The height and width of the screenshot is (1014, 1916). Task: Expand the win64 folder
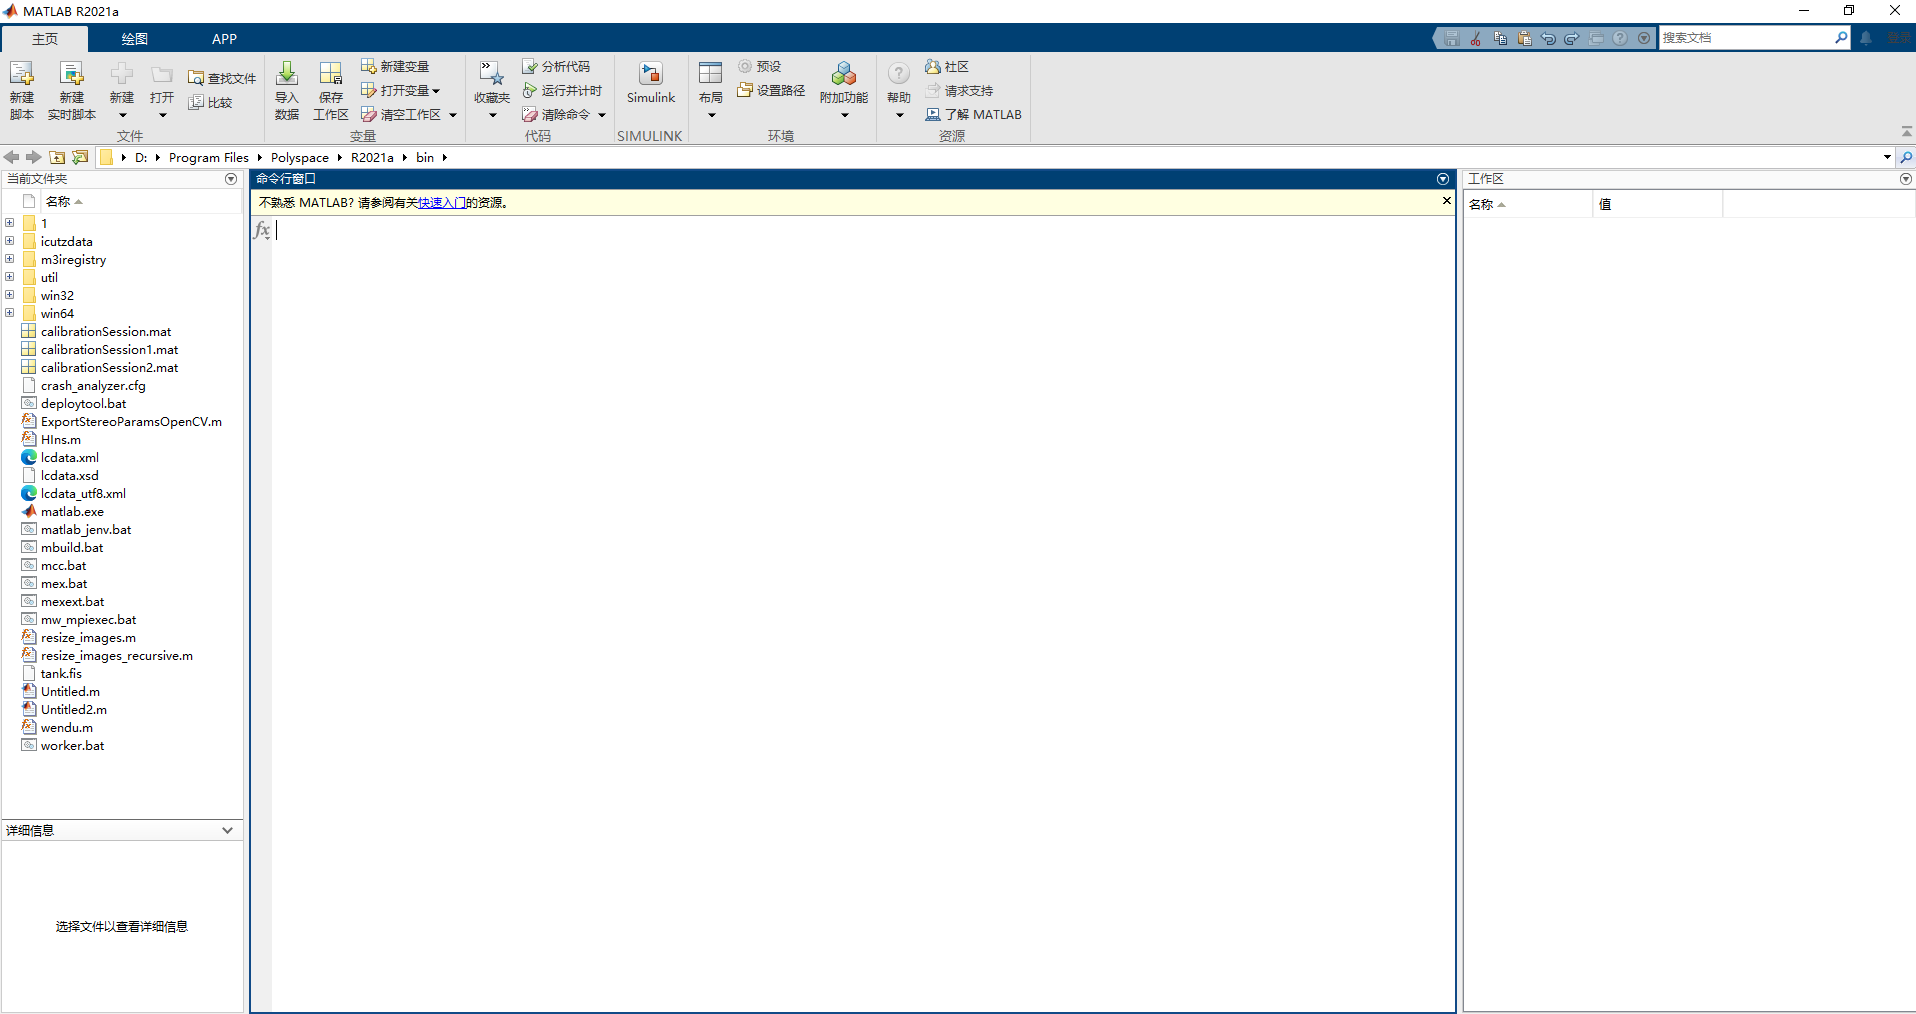pos(10,313)
